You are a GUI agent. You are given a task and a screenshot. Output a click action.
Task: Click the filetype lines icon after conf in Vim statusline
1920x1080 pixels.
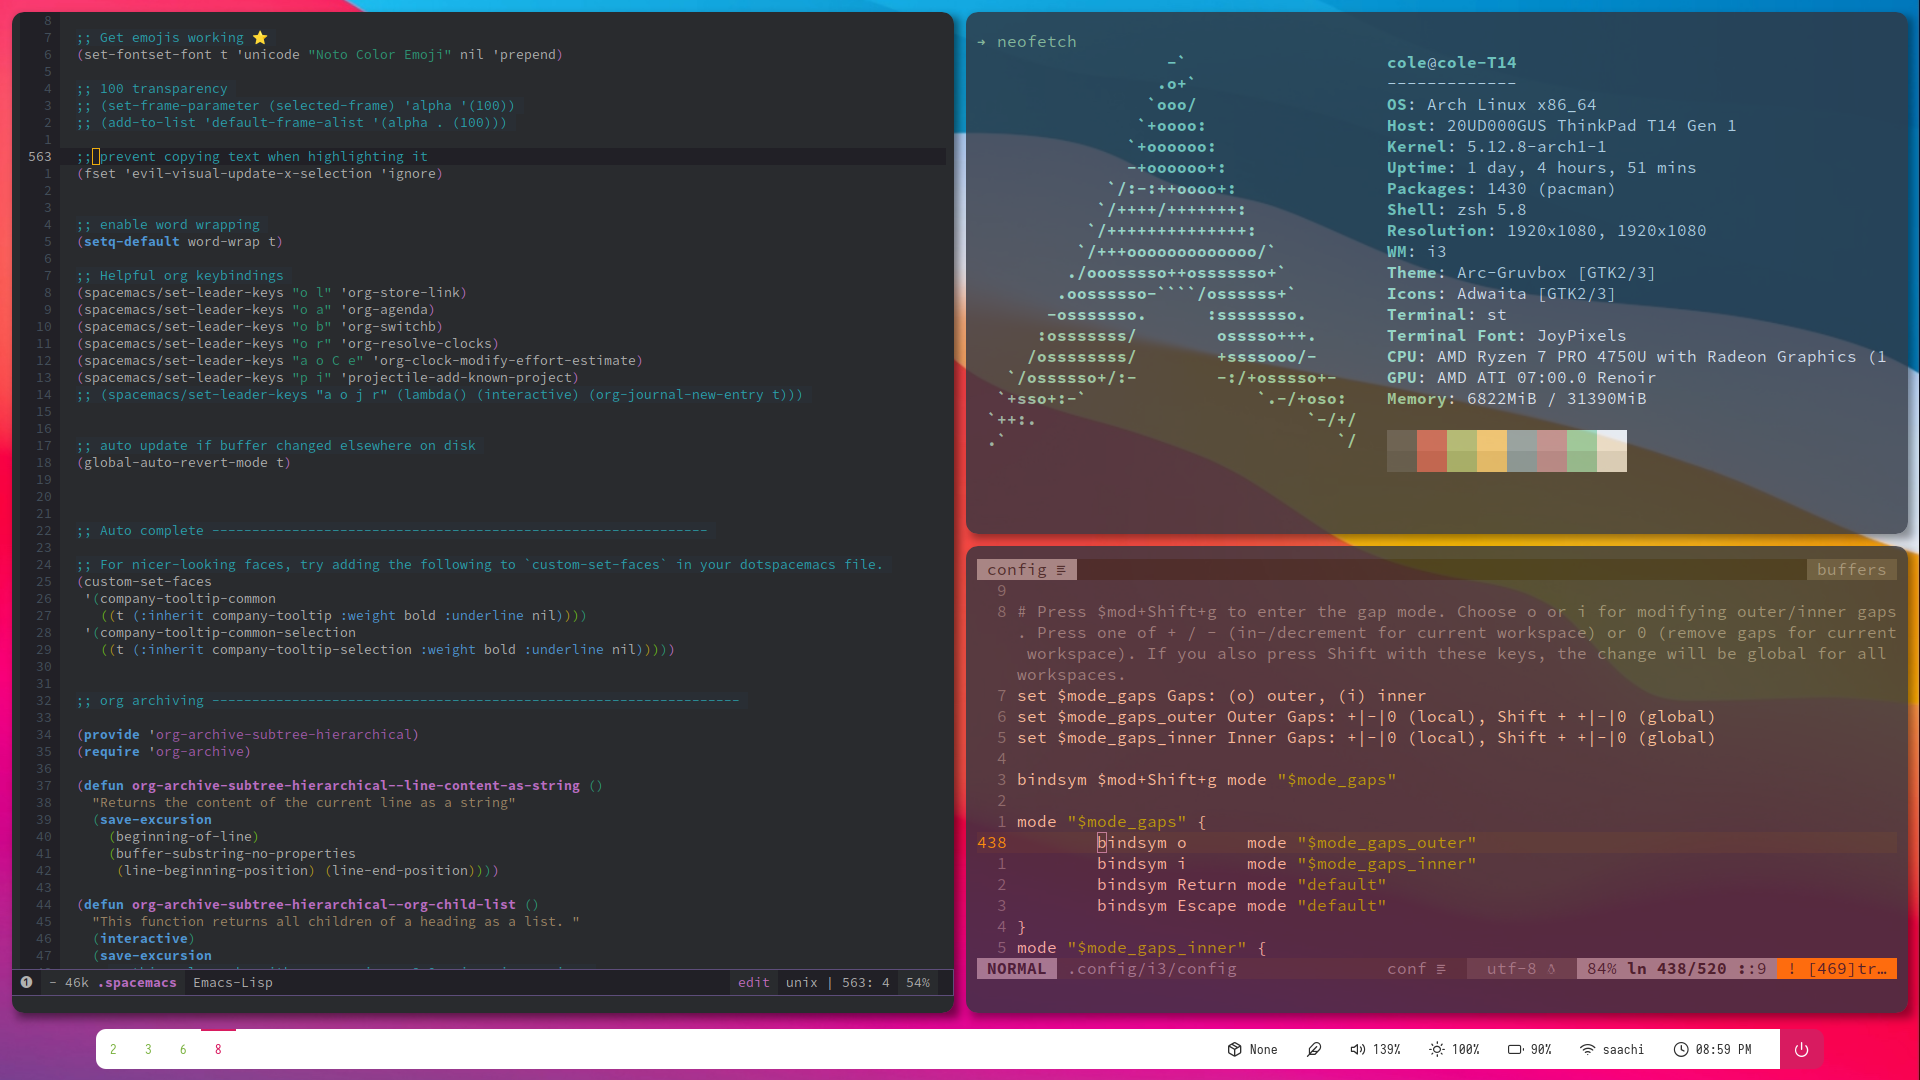click(1441, 969)
